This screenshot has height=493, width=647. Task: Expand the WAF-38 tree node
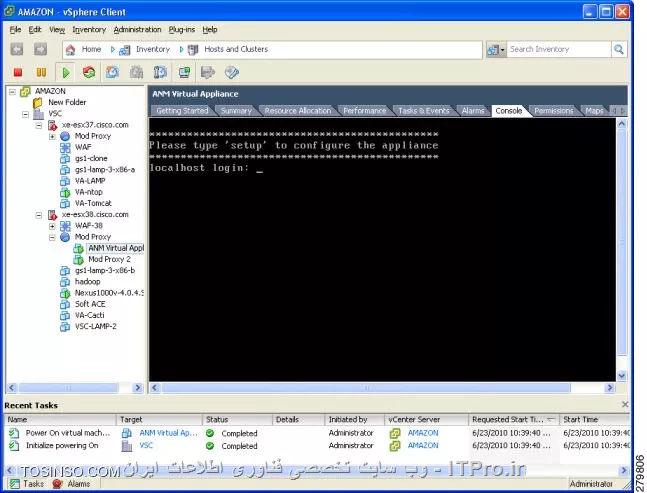tap(52, 226)
